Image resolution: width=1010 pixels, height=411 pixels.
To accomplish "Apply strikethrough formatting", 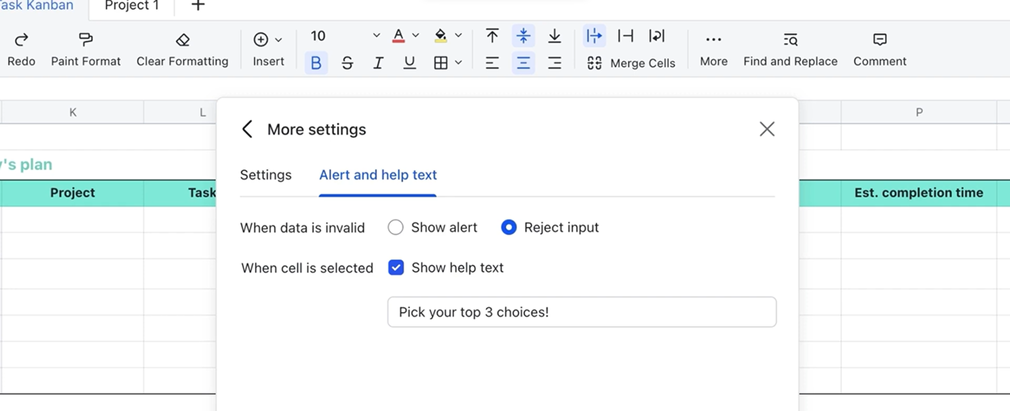I will [x=347, y=63].
